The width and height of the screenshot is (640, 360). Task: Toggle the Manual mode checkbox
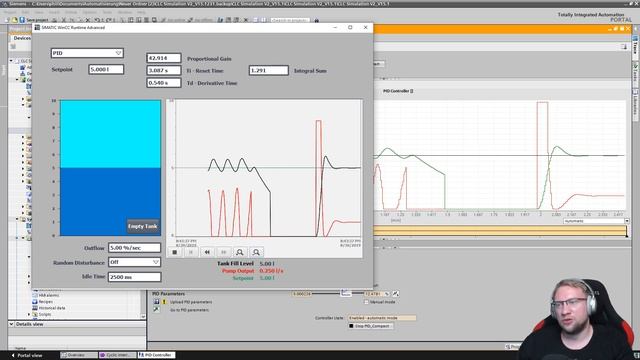point(366,302)
